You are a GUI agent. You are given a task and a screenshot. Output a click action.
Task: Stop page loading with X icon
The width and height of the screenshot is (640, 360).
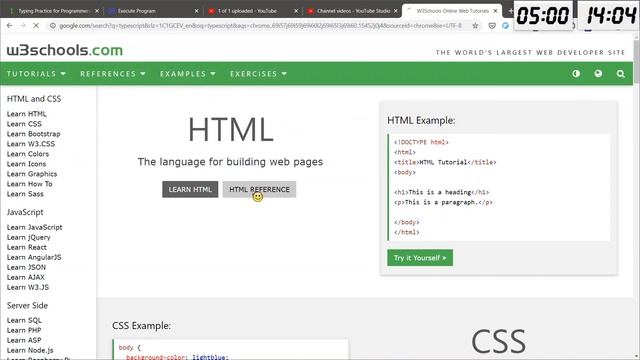36,25
